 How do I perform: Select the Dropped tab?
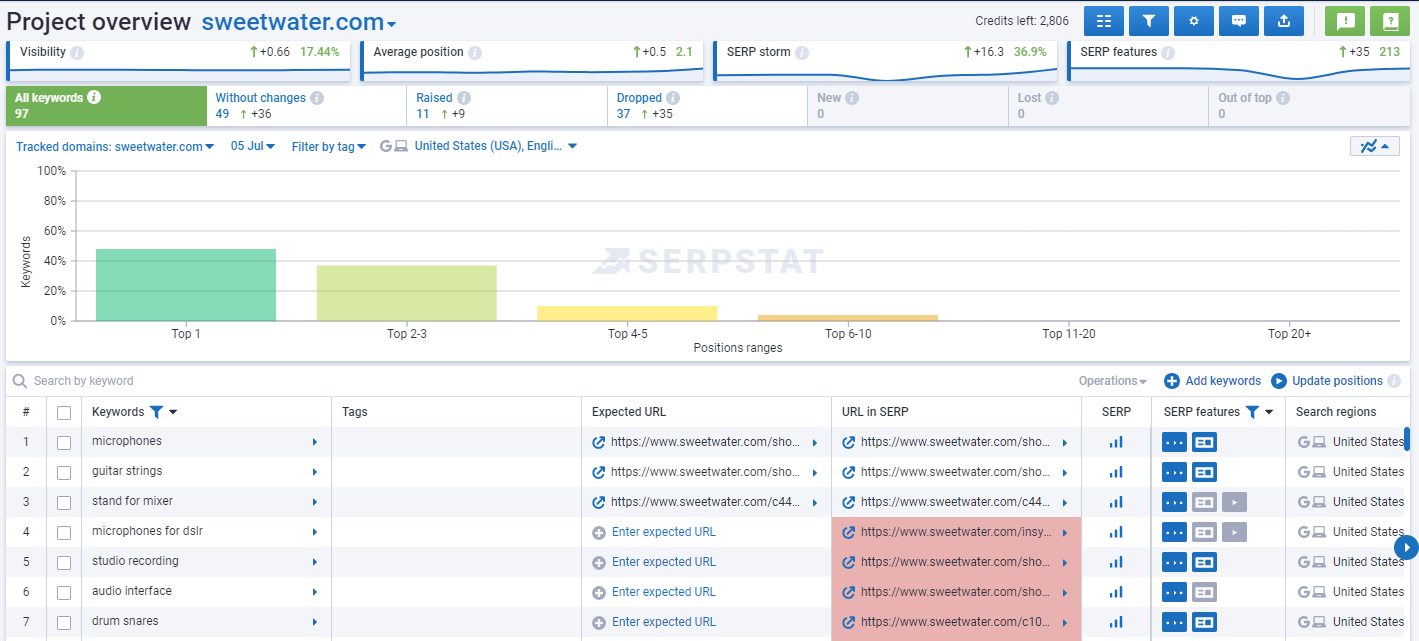tap(708, 106)
